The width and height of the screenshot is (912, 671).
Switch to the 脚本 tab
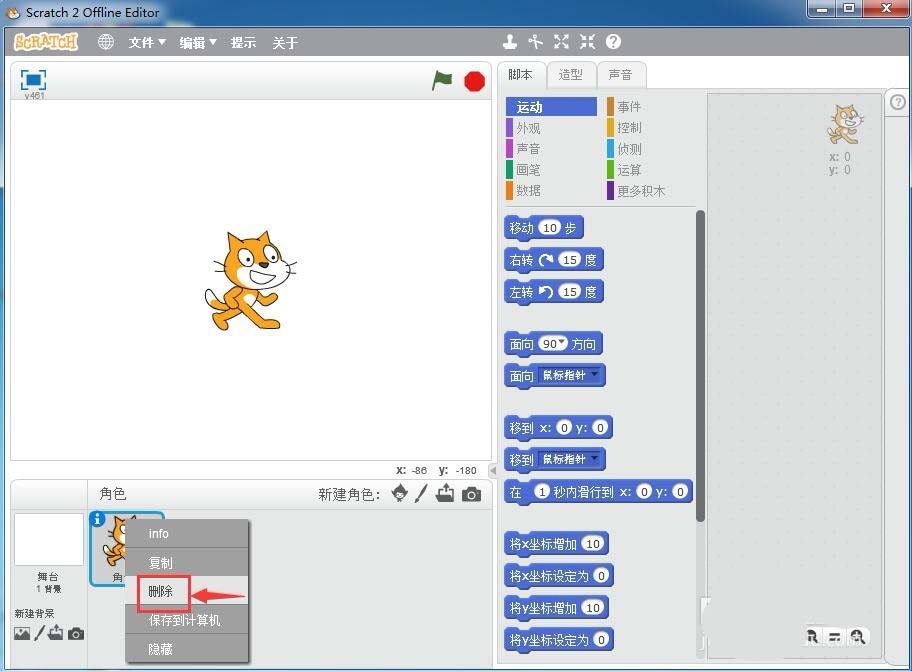(521, 75)
